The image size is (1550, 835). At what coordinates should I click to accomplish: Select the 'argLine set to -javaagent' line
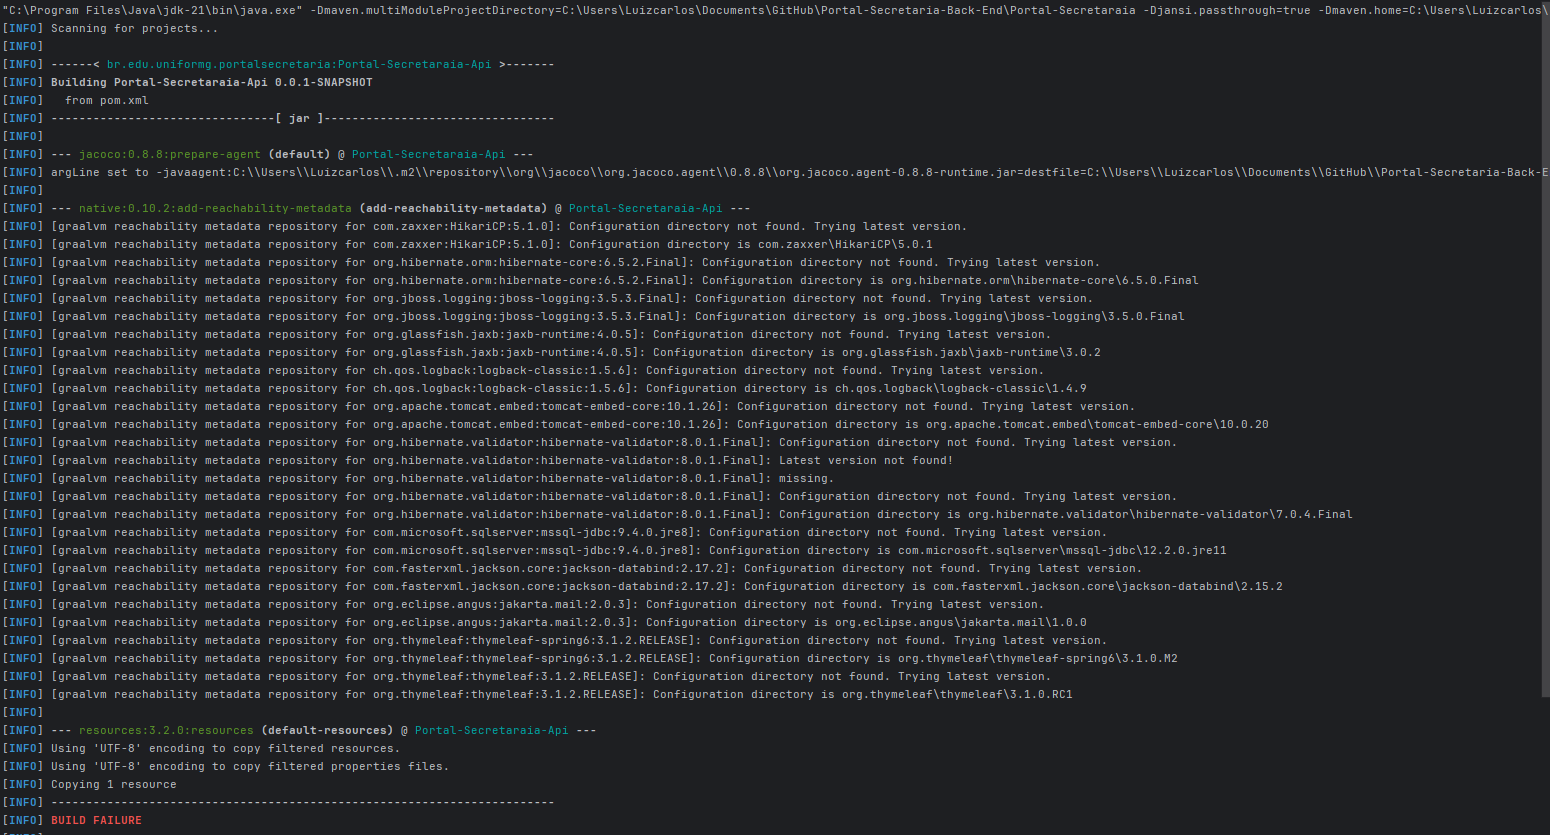click(775, 172)
